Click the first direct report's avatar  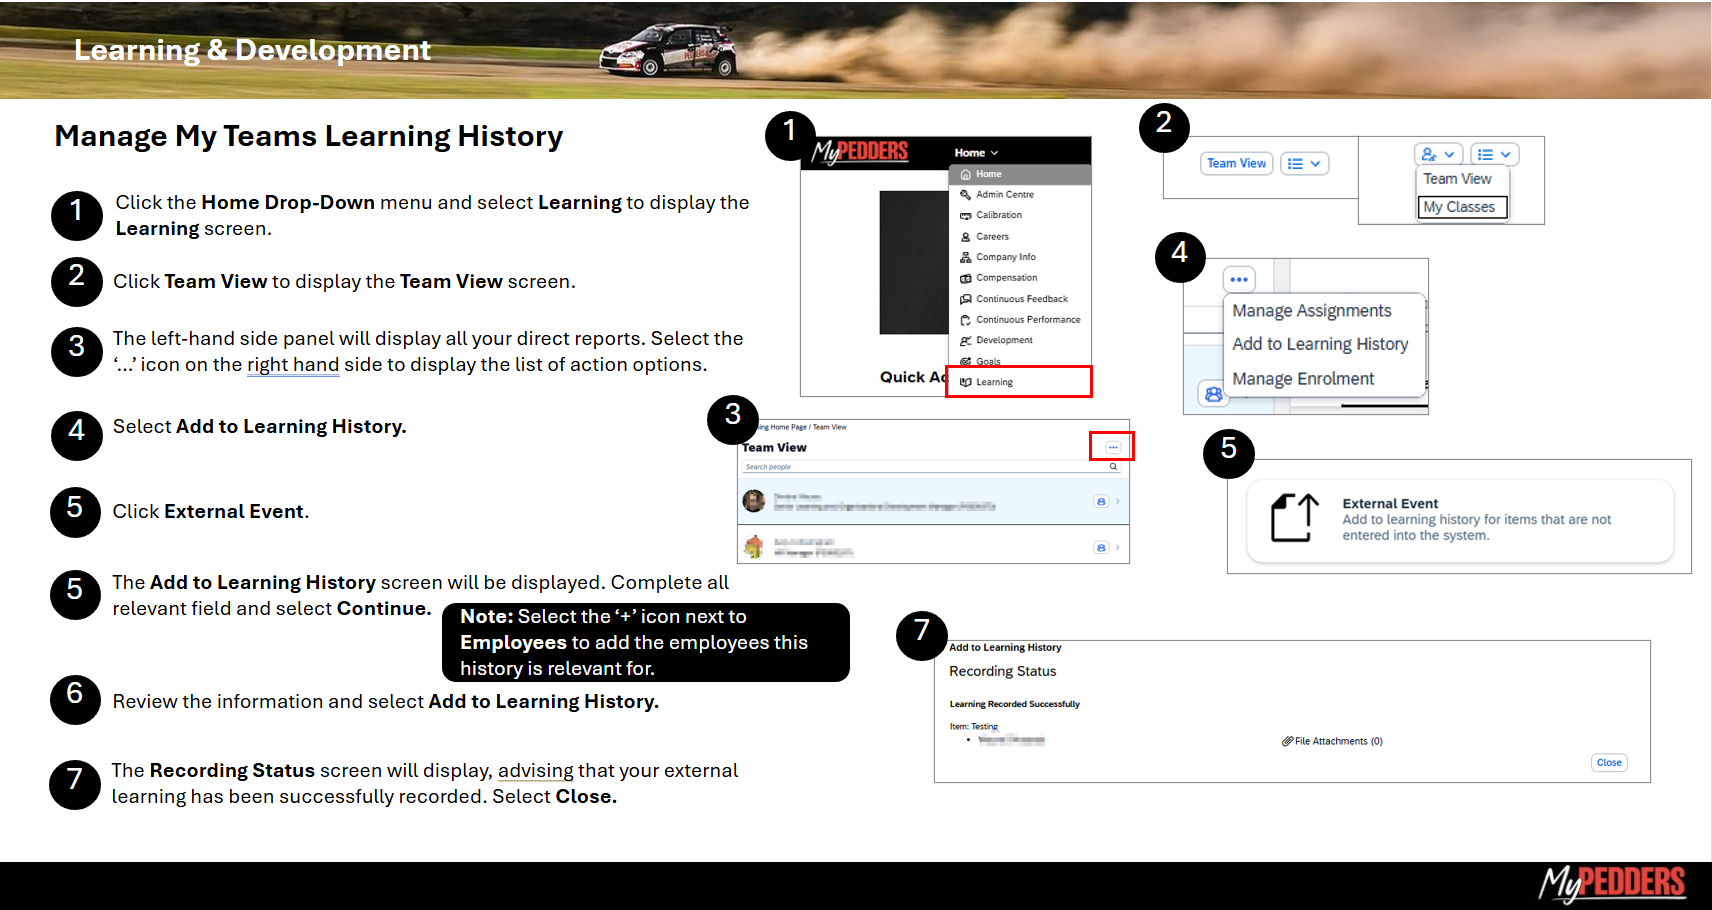coord(754,501)
